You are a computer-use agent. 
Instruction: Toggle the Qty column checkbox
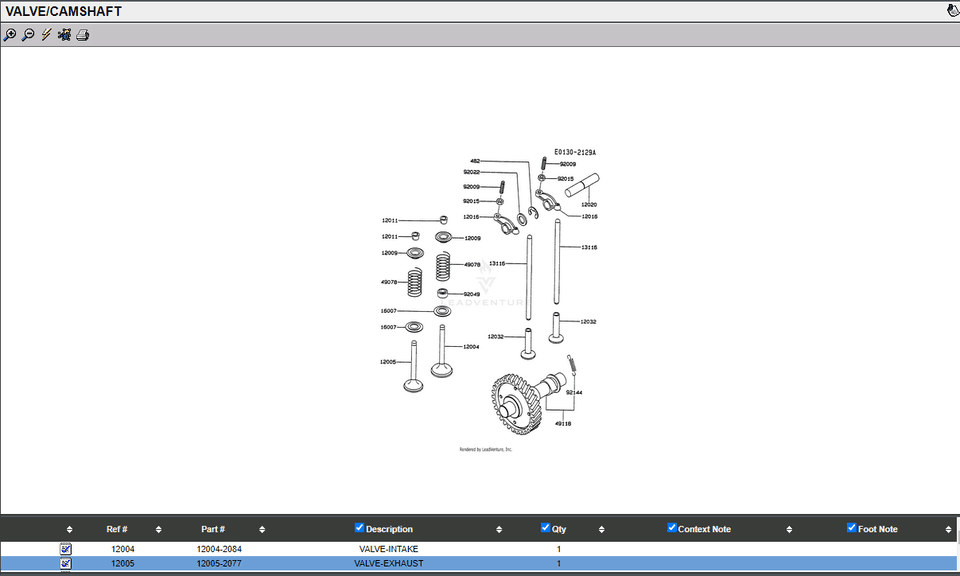pos(546,528)
